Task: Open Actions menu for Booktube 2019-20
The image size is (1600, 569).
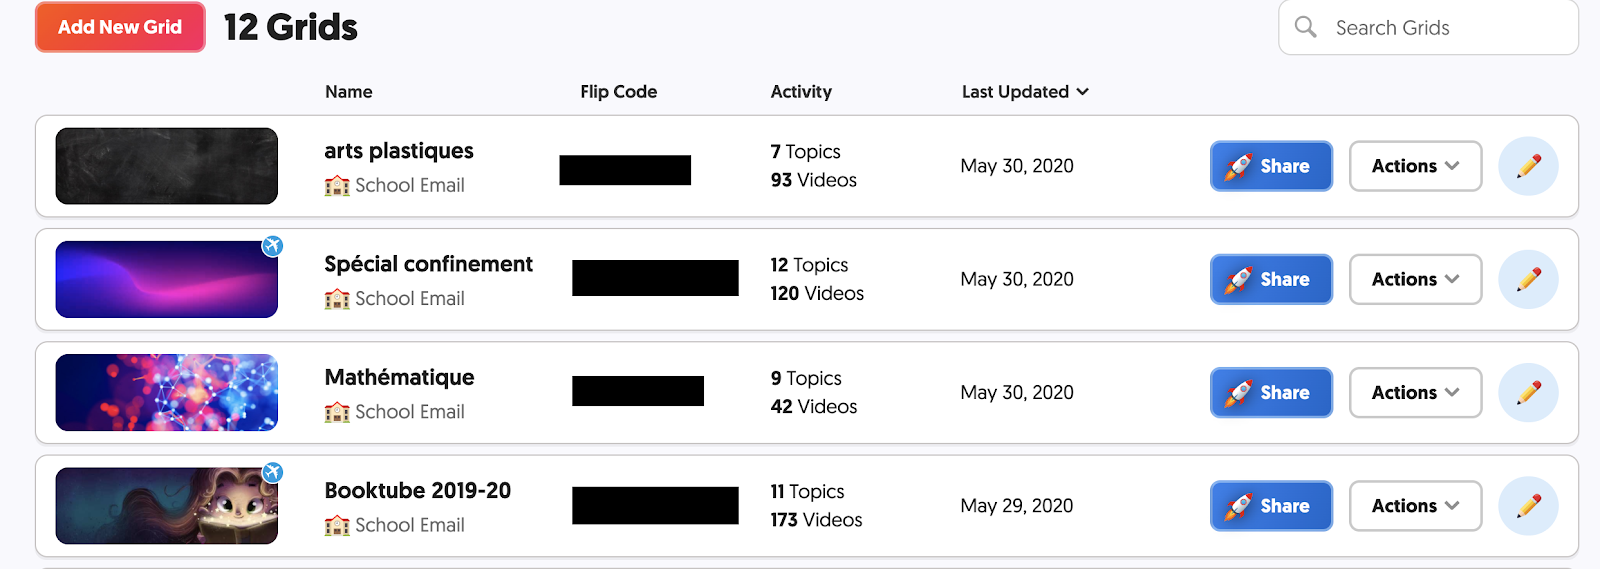Action: (x=1415, y=506)
